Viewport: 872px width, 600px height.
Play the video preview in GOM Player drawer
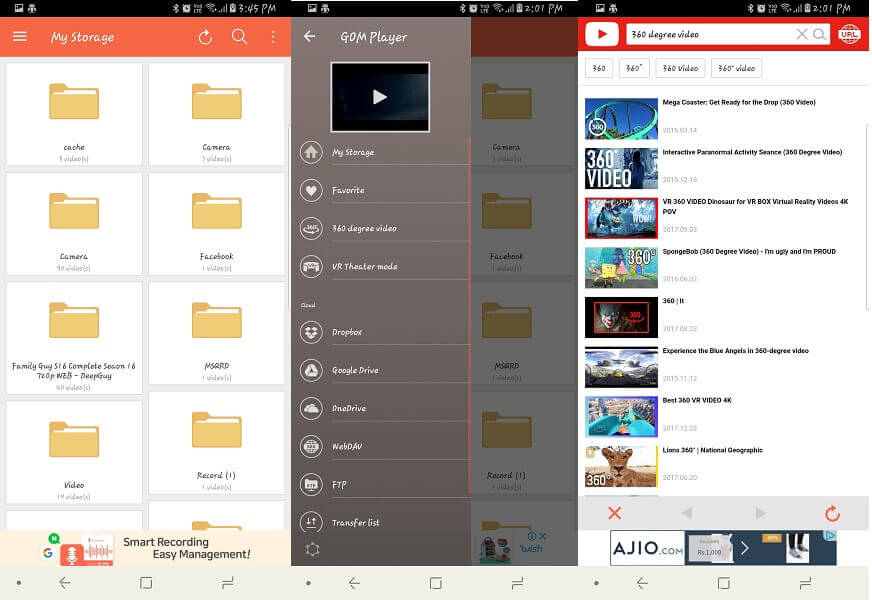pyautogui.click(x=380, y=97)
